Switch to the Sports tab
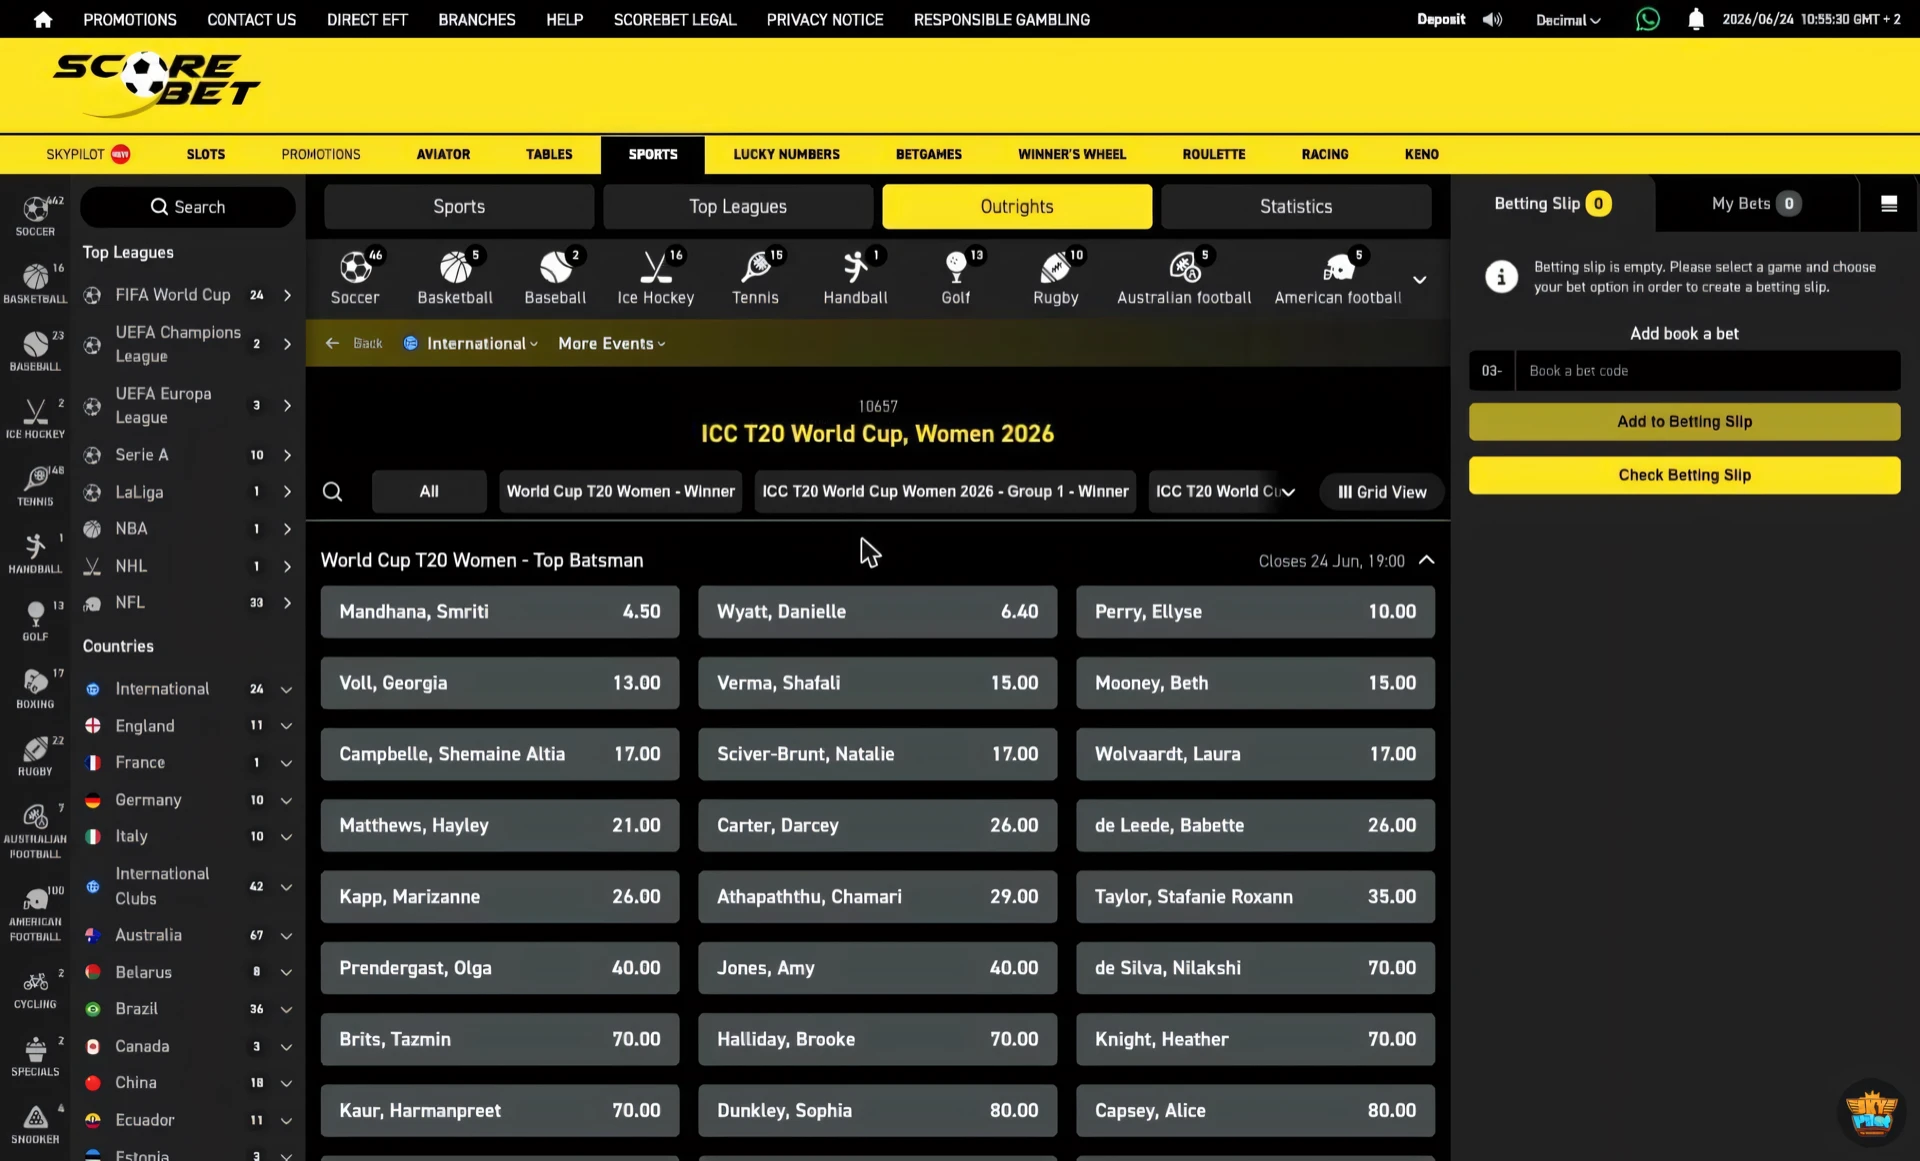 [459, 206]
